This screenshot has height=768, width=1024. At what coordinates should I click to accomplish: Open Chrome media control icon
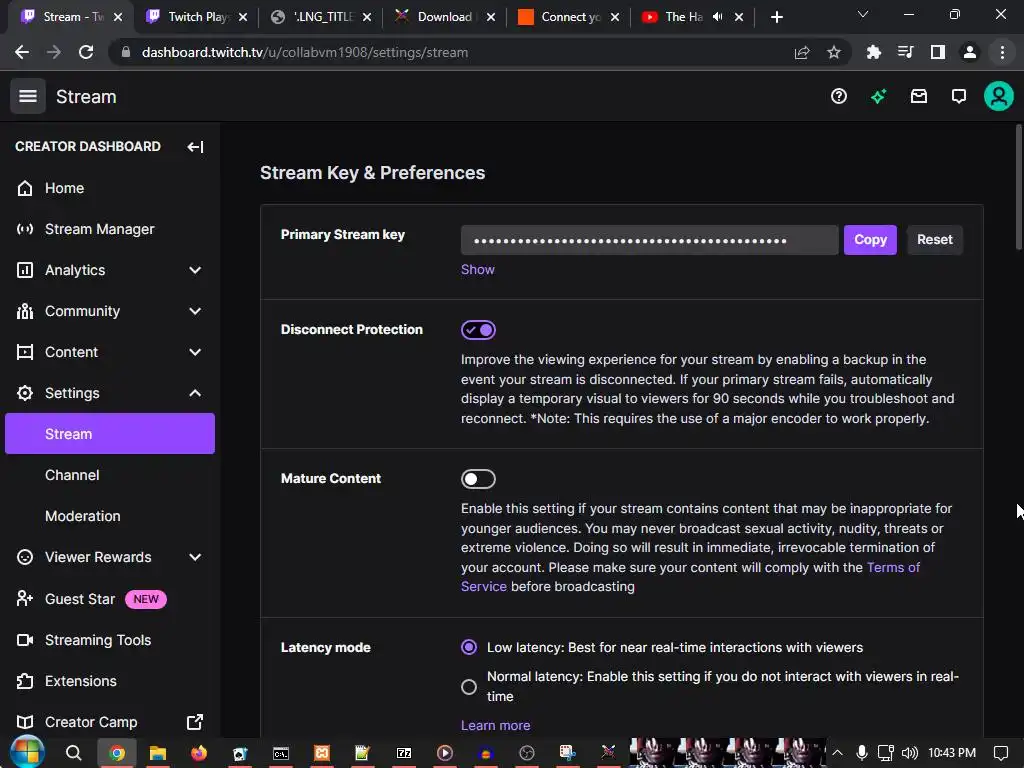point(905,52)
